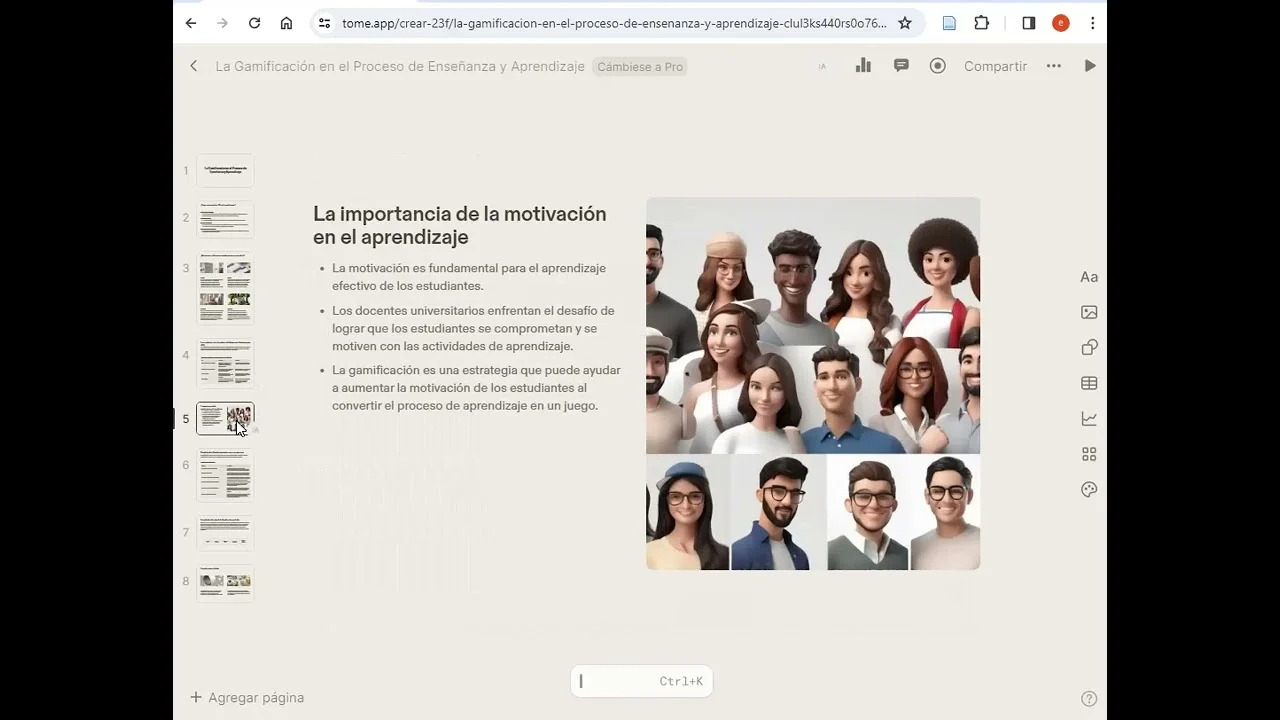1280x720 pixels.
Task: Go back using the left chevron
Action: (x=194, y=66)
